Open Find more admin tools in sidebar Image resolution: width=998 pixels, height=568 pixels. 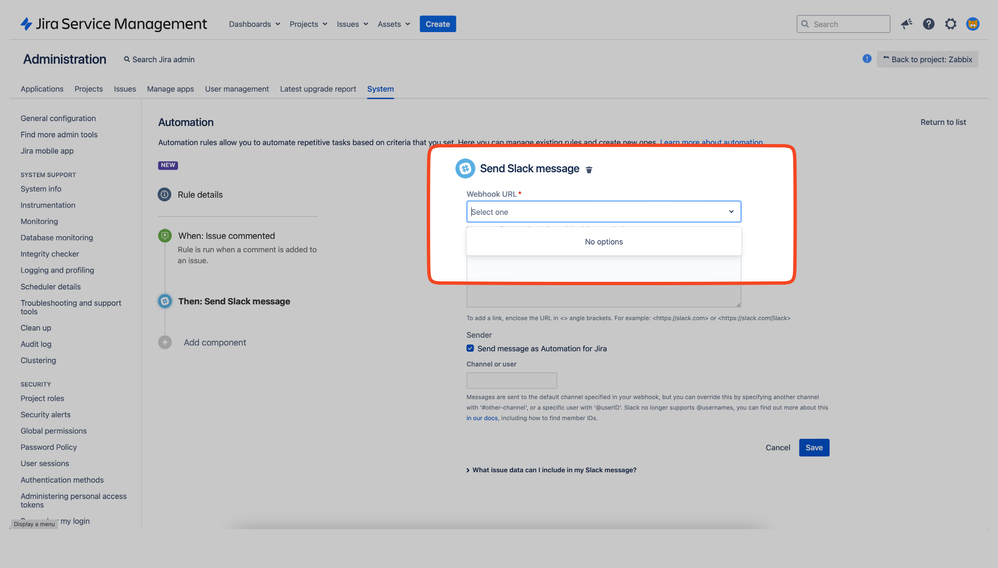(x=59, y=135)
